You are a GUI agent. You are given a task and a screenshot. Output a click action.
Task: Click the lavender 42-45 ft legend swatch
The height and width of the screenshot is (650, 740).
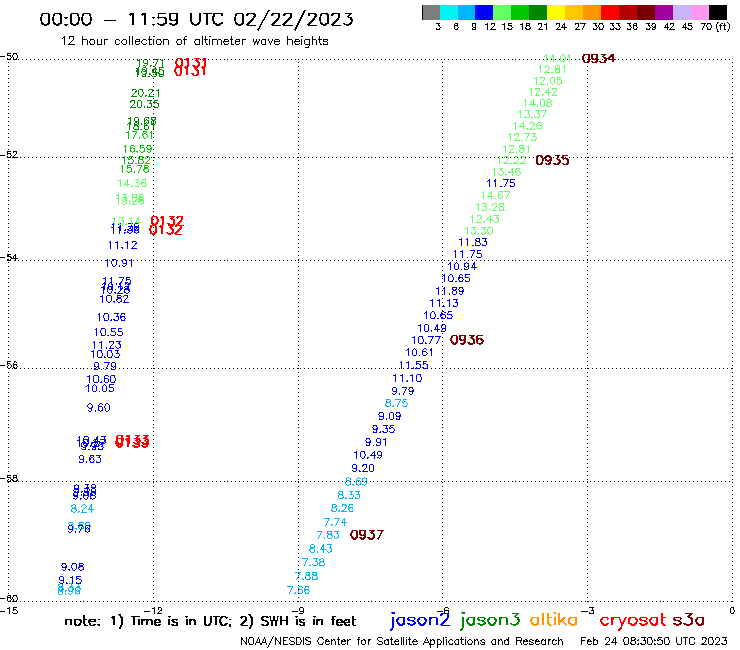tap(681, 12)
